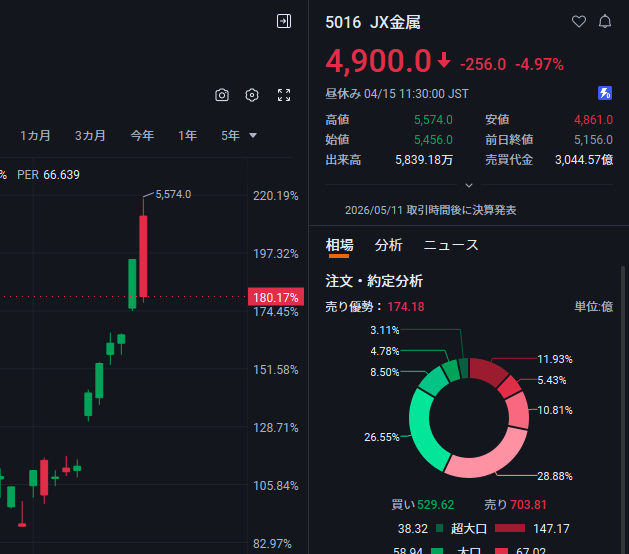Switch to the 相場 tab

tap(339, 245)
